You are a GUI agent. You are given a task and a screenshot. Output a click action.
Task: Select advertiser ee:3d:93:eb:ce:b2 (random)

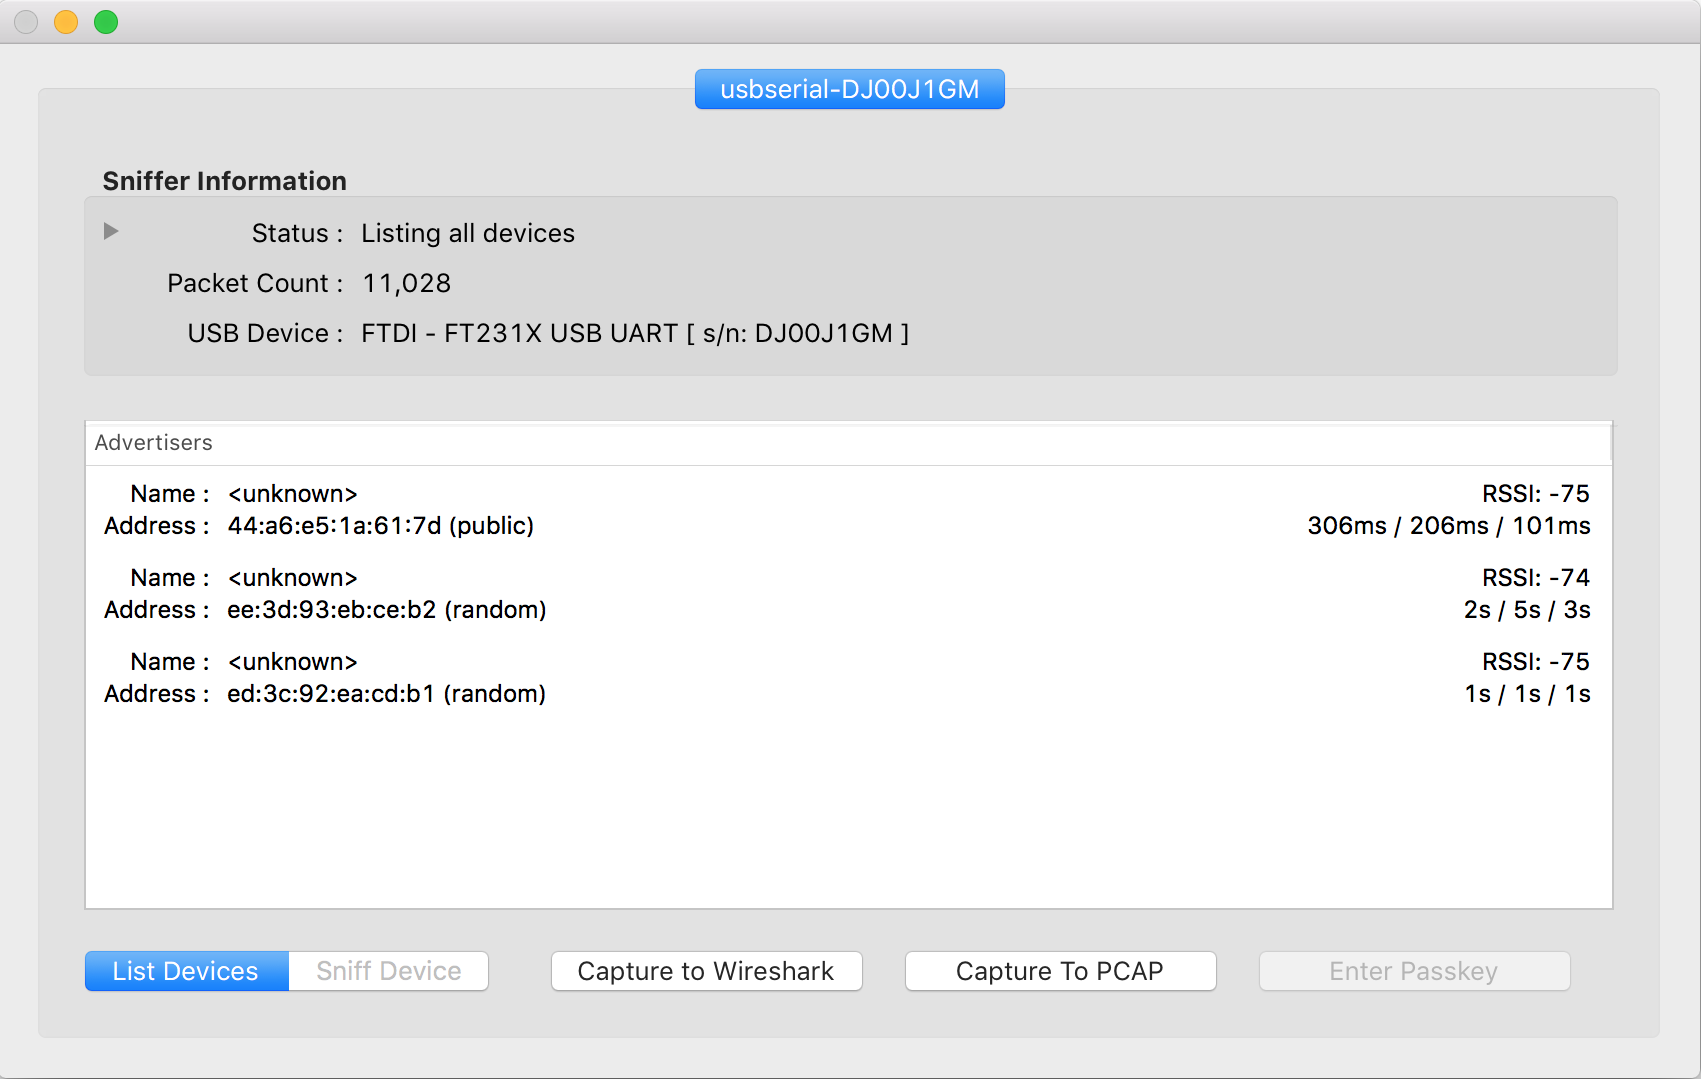[848, 594]
